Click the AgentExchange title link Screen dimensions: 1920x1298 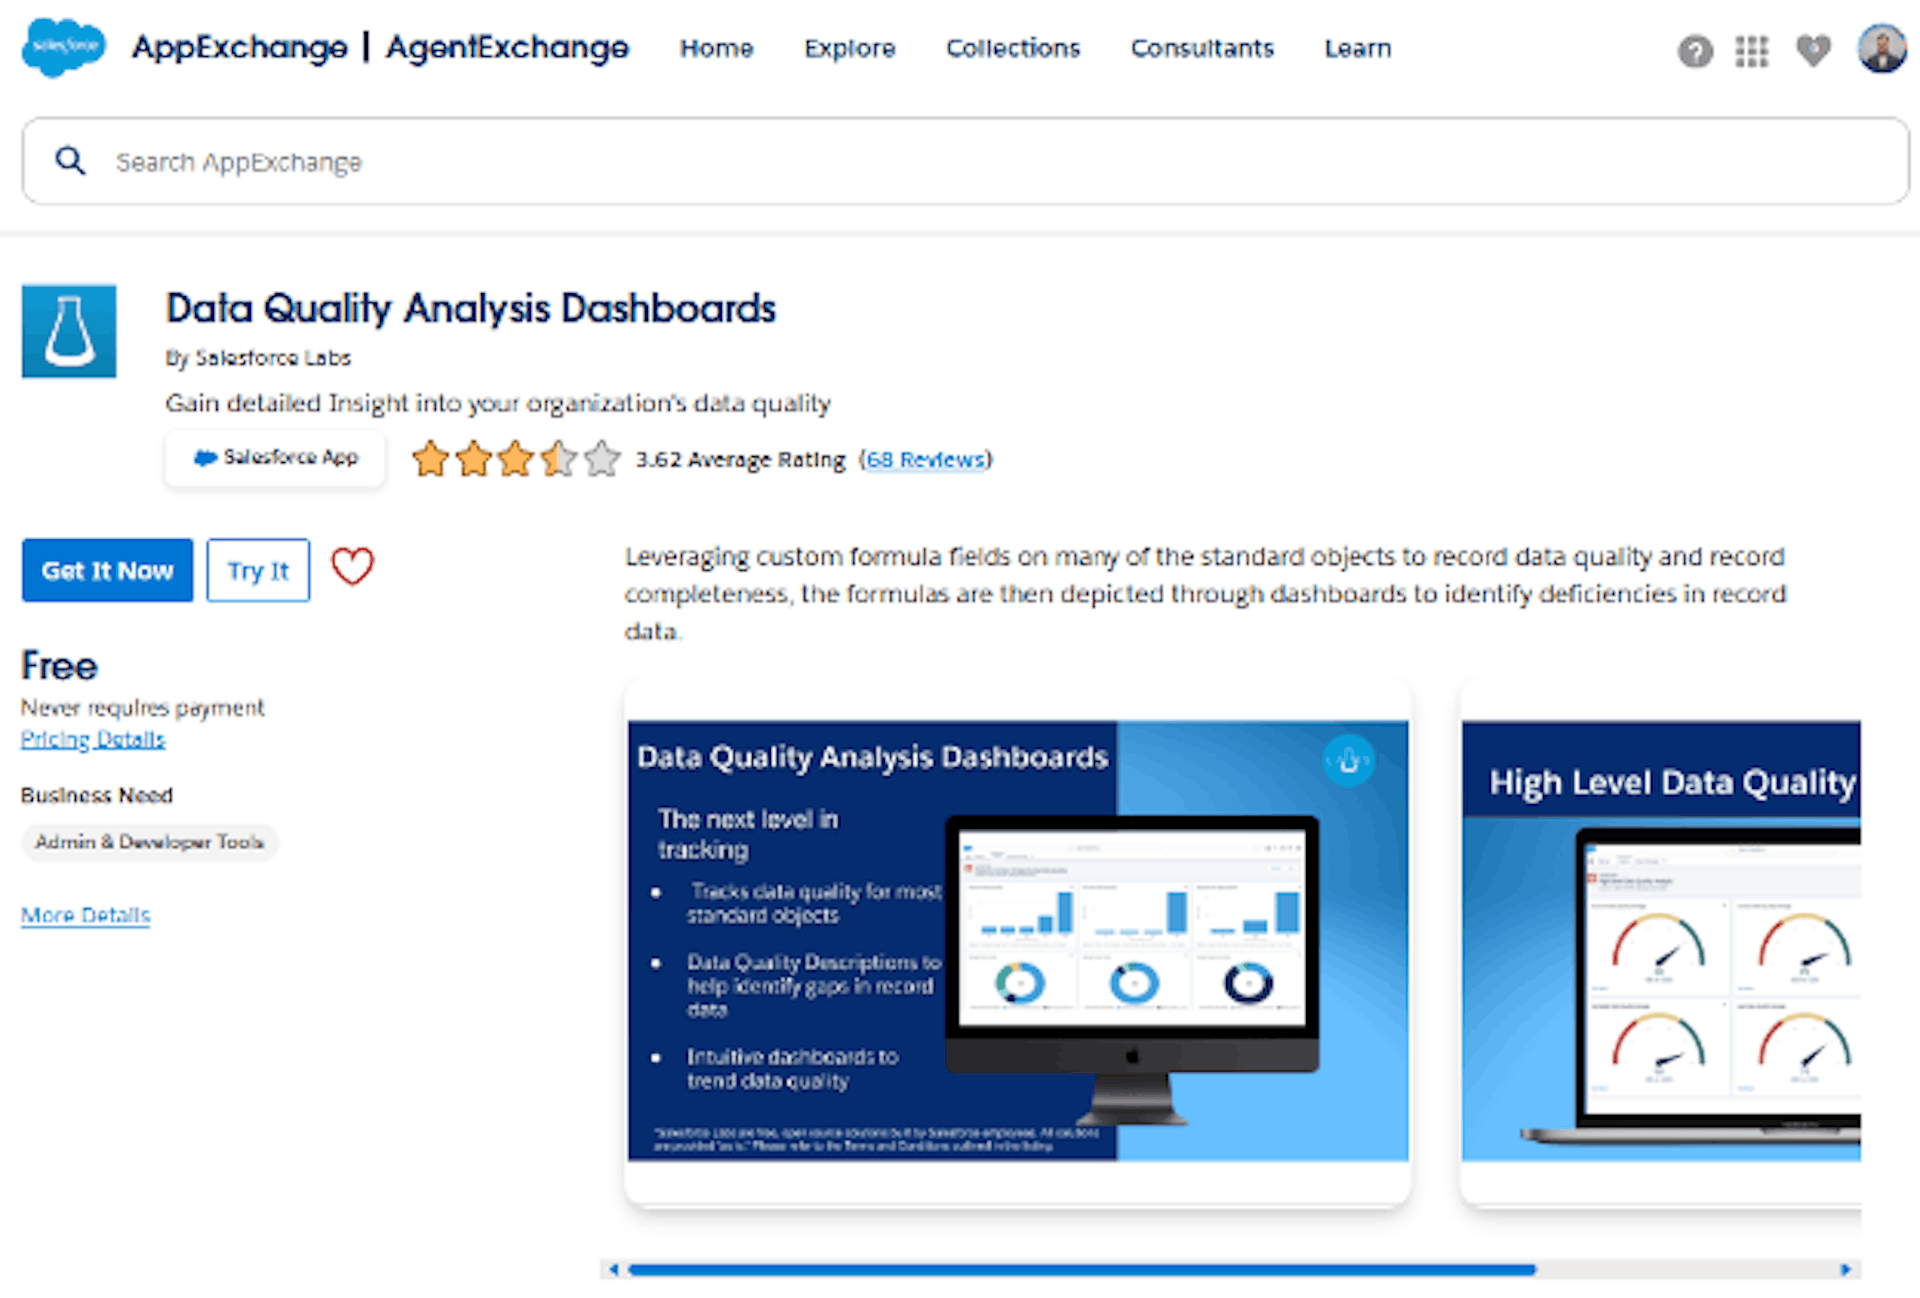(507, 47)
